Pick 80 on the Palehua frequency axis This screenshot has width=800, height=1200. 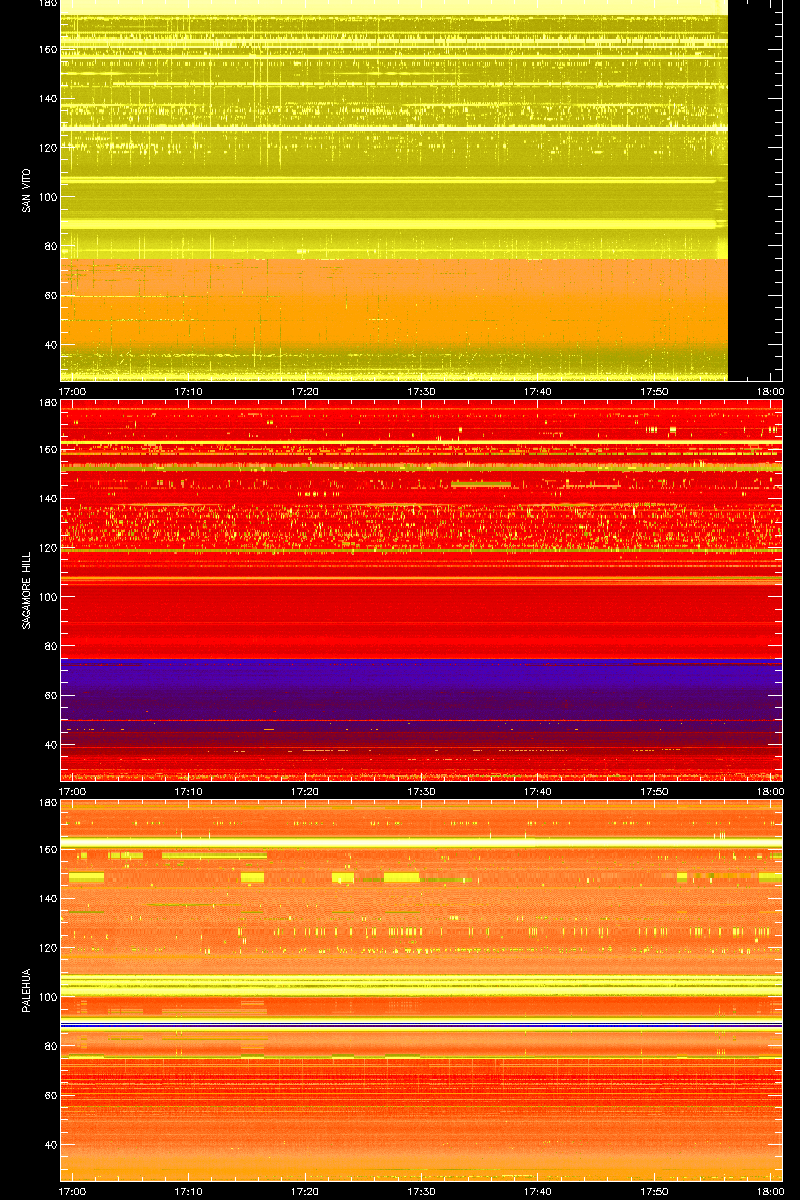(x=49, y=1046)
